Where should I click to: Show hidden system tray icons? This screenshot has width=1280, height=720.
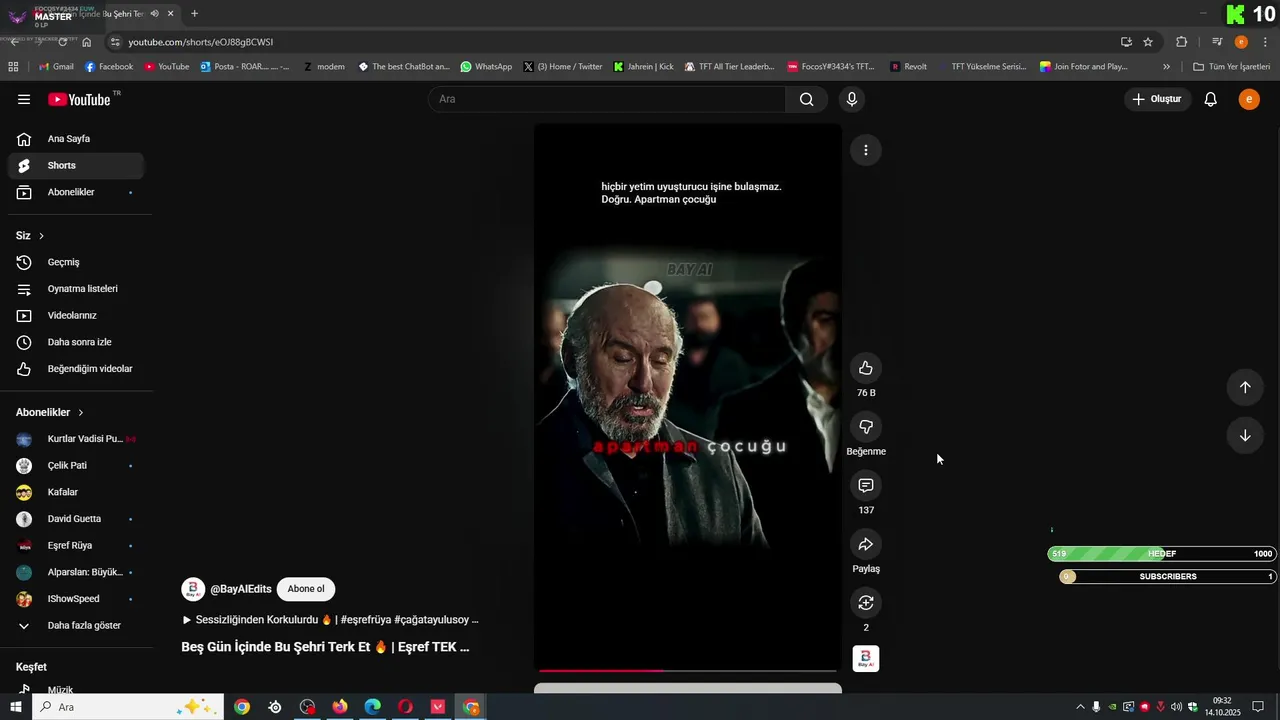(x=1080, y=707)
